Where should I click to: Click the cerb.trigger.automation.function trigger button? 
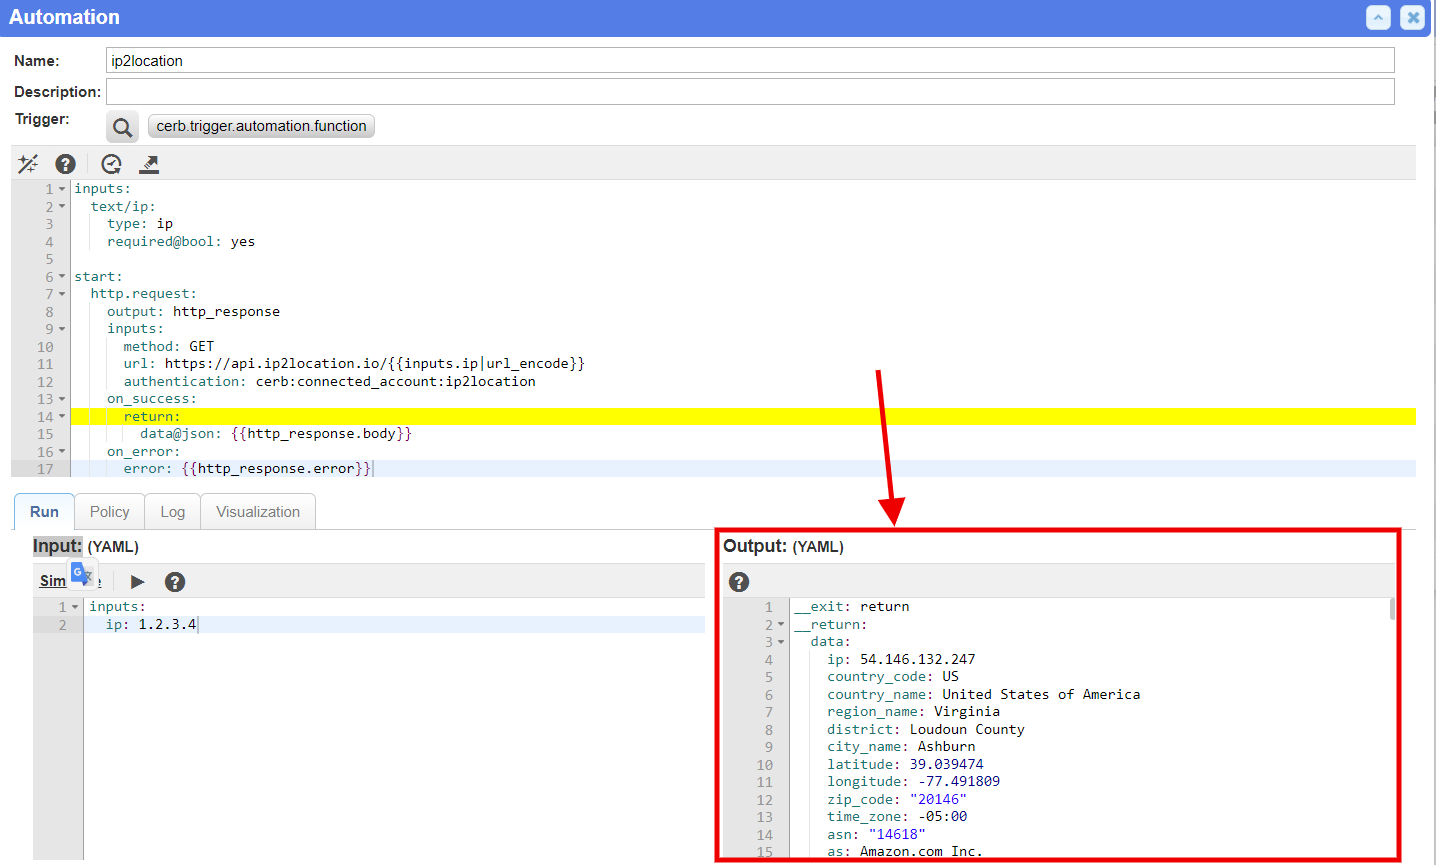coord(261,126)
